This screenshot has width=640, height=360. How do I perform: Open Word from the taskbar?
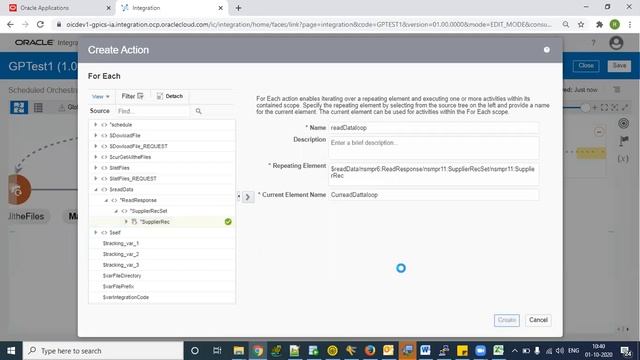point(425,350)
